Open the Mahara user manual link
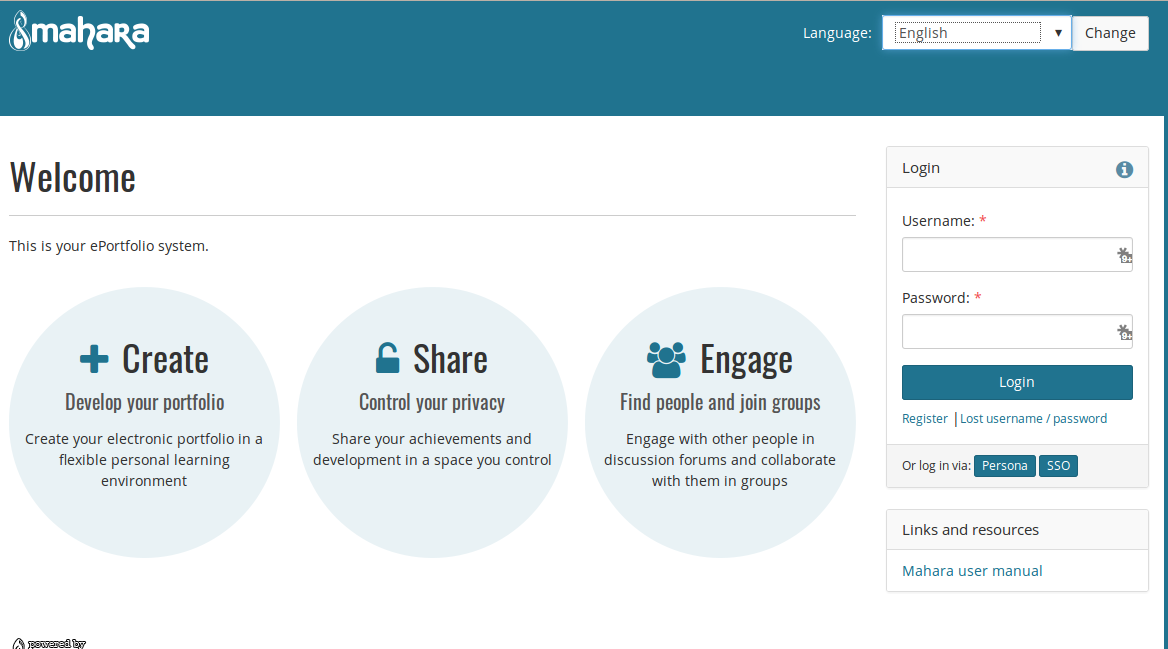 pyautogui.click(x=972, y=571)
